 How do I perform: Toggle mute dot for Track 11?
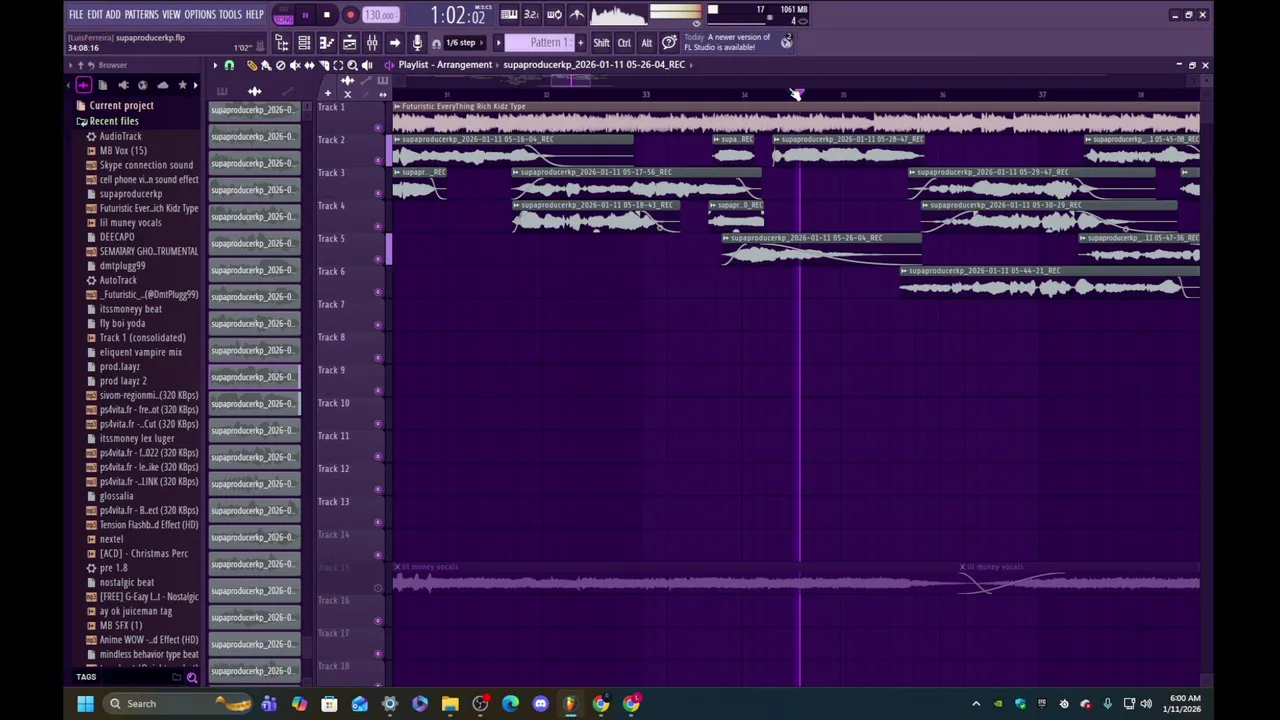pyautogui.click(x=378, y=457)
